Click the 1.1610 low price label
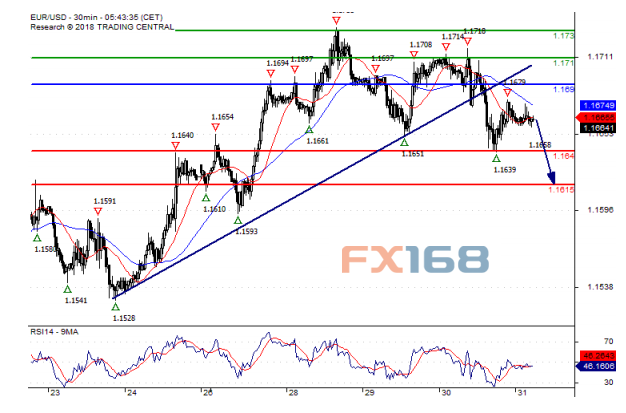The width and height of the screenshot is (626, 413). (214, 209)
